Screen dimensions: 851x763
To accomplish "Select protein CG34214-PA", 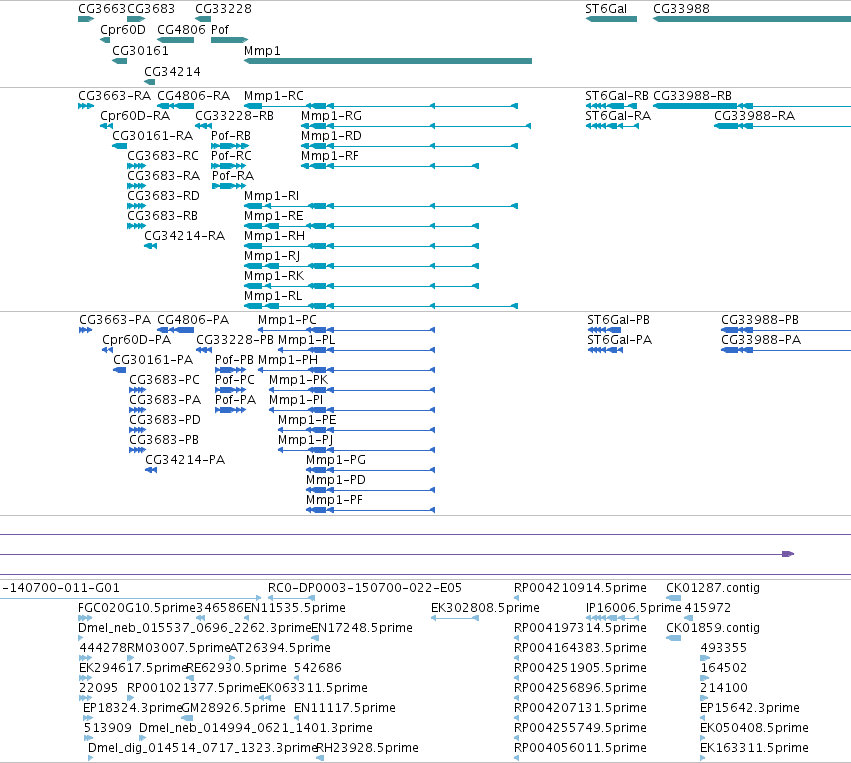I will [x=151, y=470].
